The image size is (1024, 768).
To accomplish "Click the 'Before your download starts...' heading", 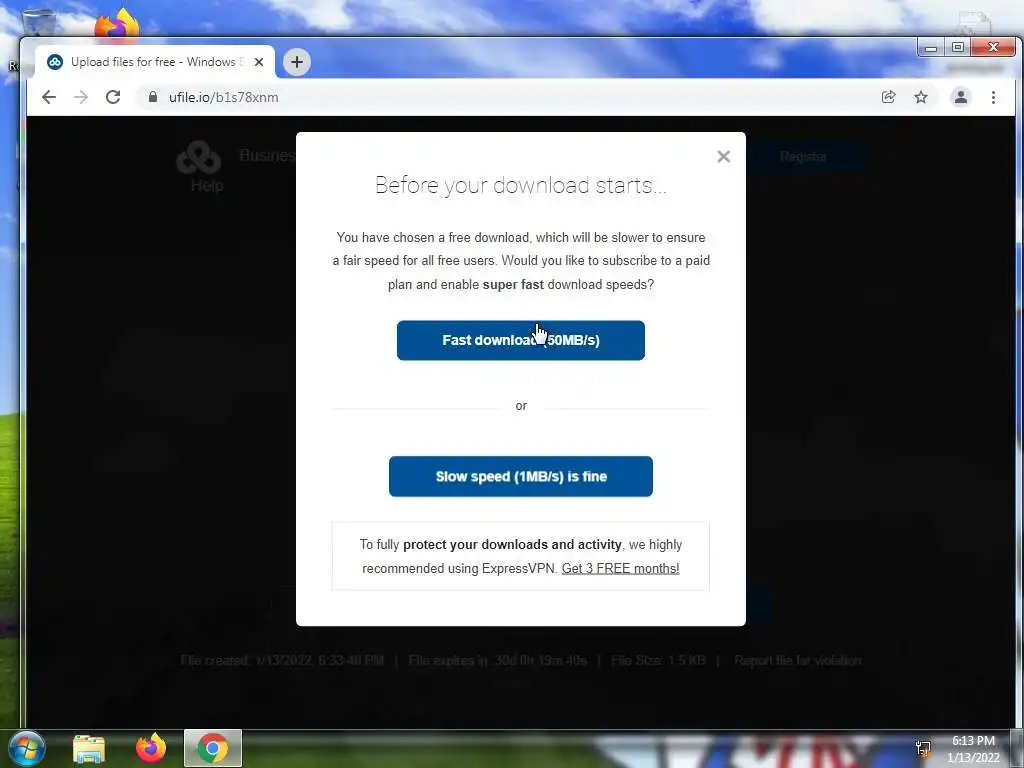I will pyautogui.click(x=520, y=185).
